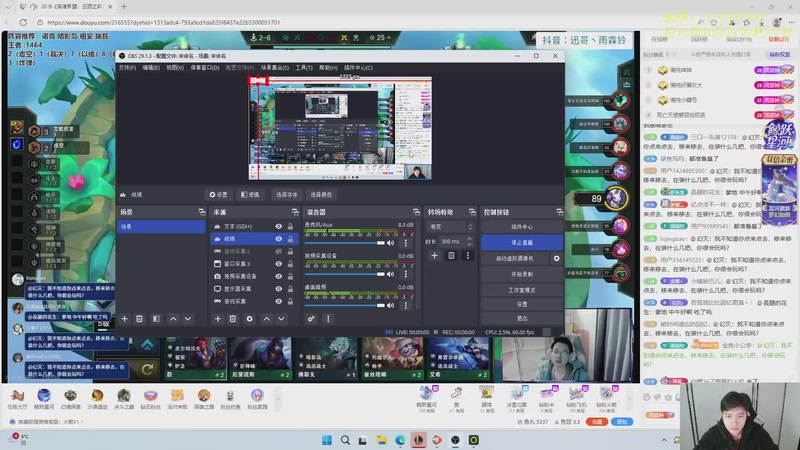
Task: Open the 工具(T) menu in OBS
Action: click(304, 68)
